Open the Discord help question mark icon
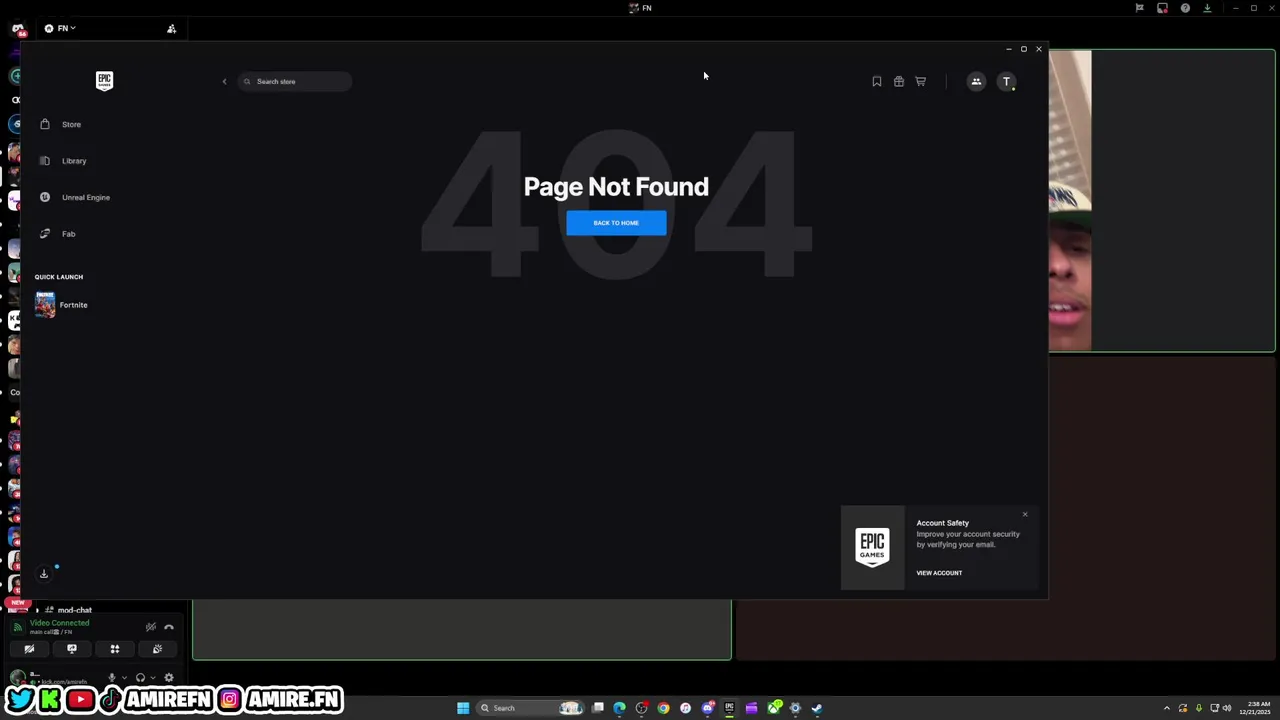The width and height of the screenshot is (1280, 720). pyautogui.click(x=1185, y=8)
